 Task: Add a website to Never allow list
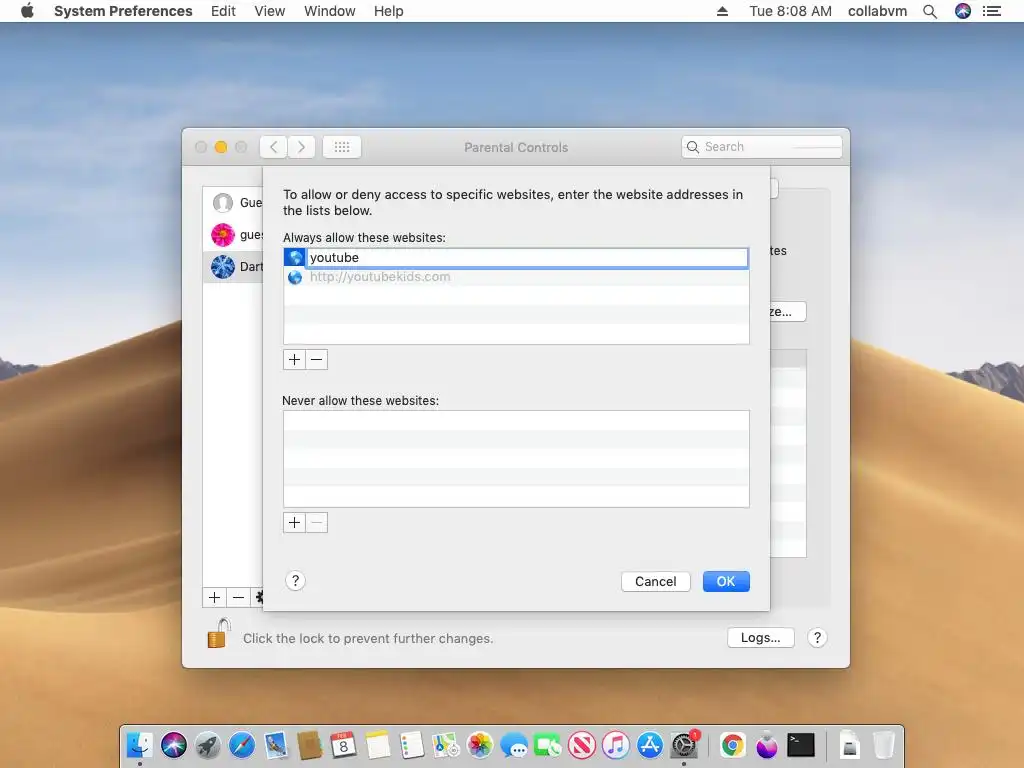[x=294, y=522]
